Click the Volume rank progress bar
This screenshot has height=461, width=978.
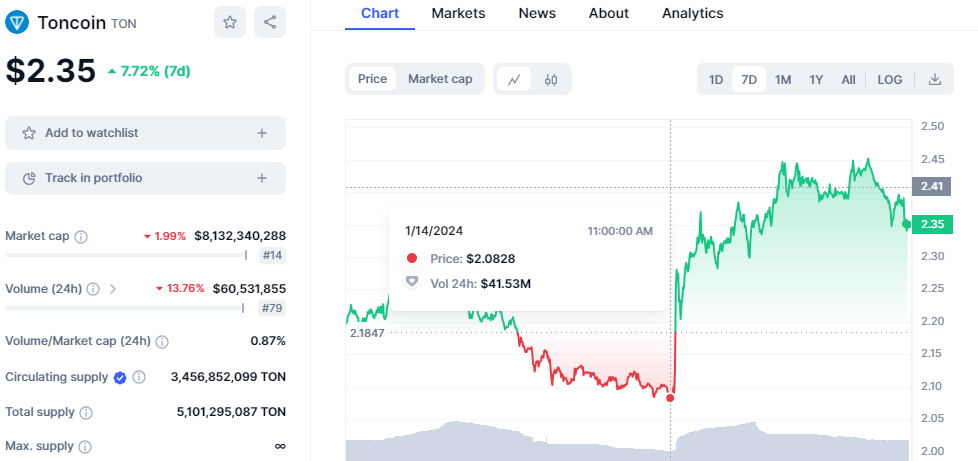pyautogui.click(x=125, y=308)
